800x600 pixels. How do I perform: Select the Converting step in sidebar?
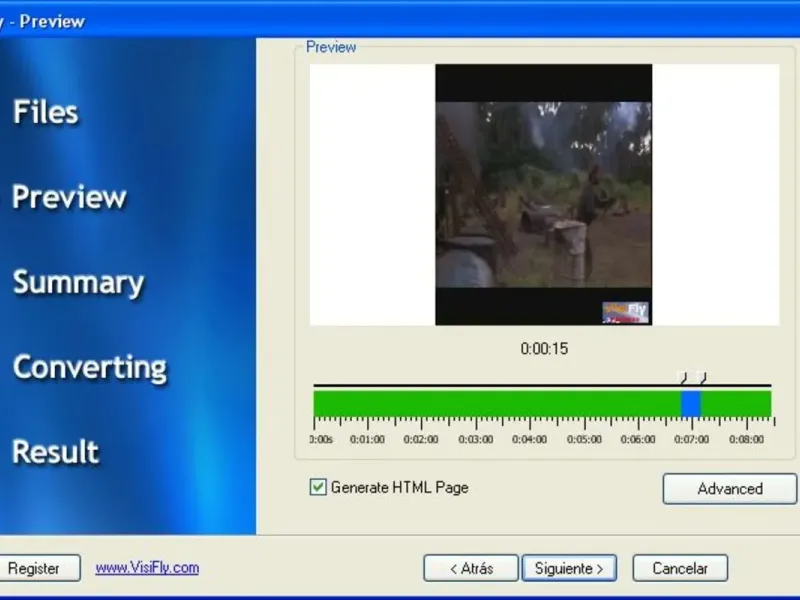tap(90, 367)
